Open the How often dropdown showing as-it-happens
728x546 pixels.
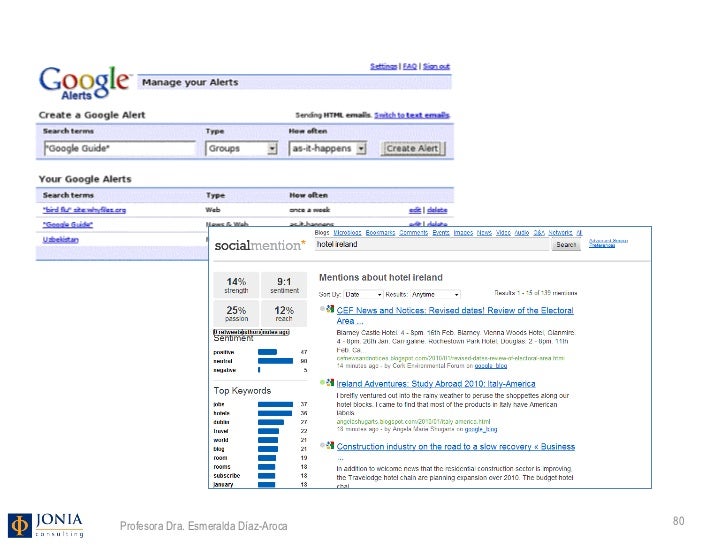click(328, 149)
